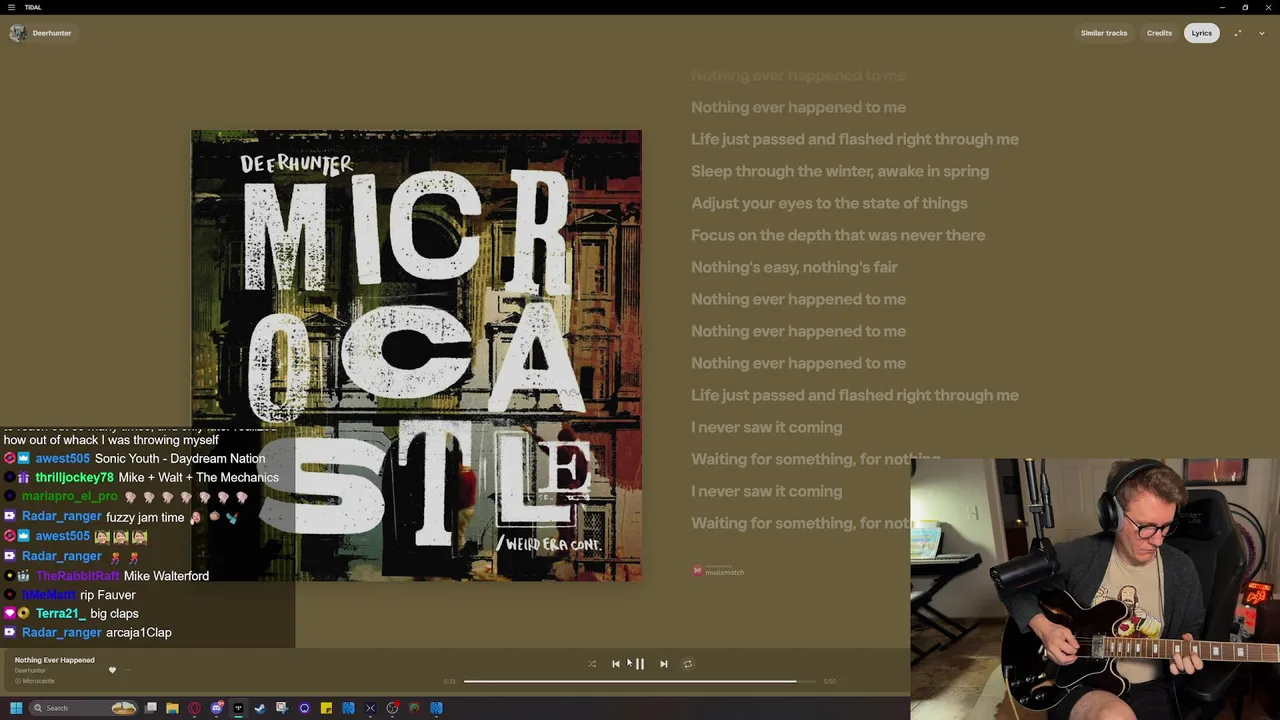Click the Musixmatch lyrics credit logo
The height and width of the screenshot is (720, 1280).
[x=718, y=571]
